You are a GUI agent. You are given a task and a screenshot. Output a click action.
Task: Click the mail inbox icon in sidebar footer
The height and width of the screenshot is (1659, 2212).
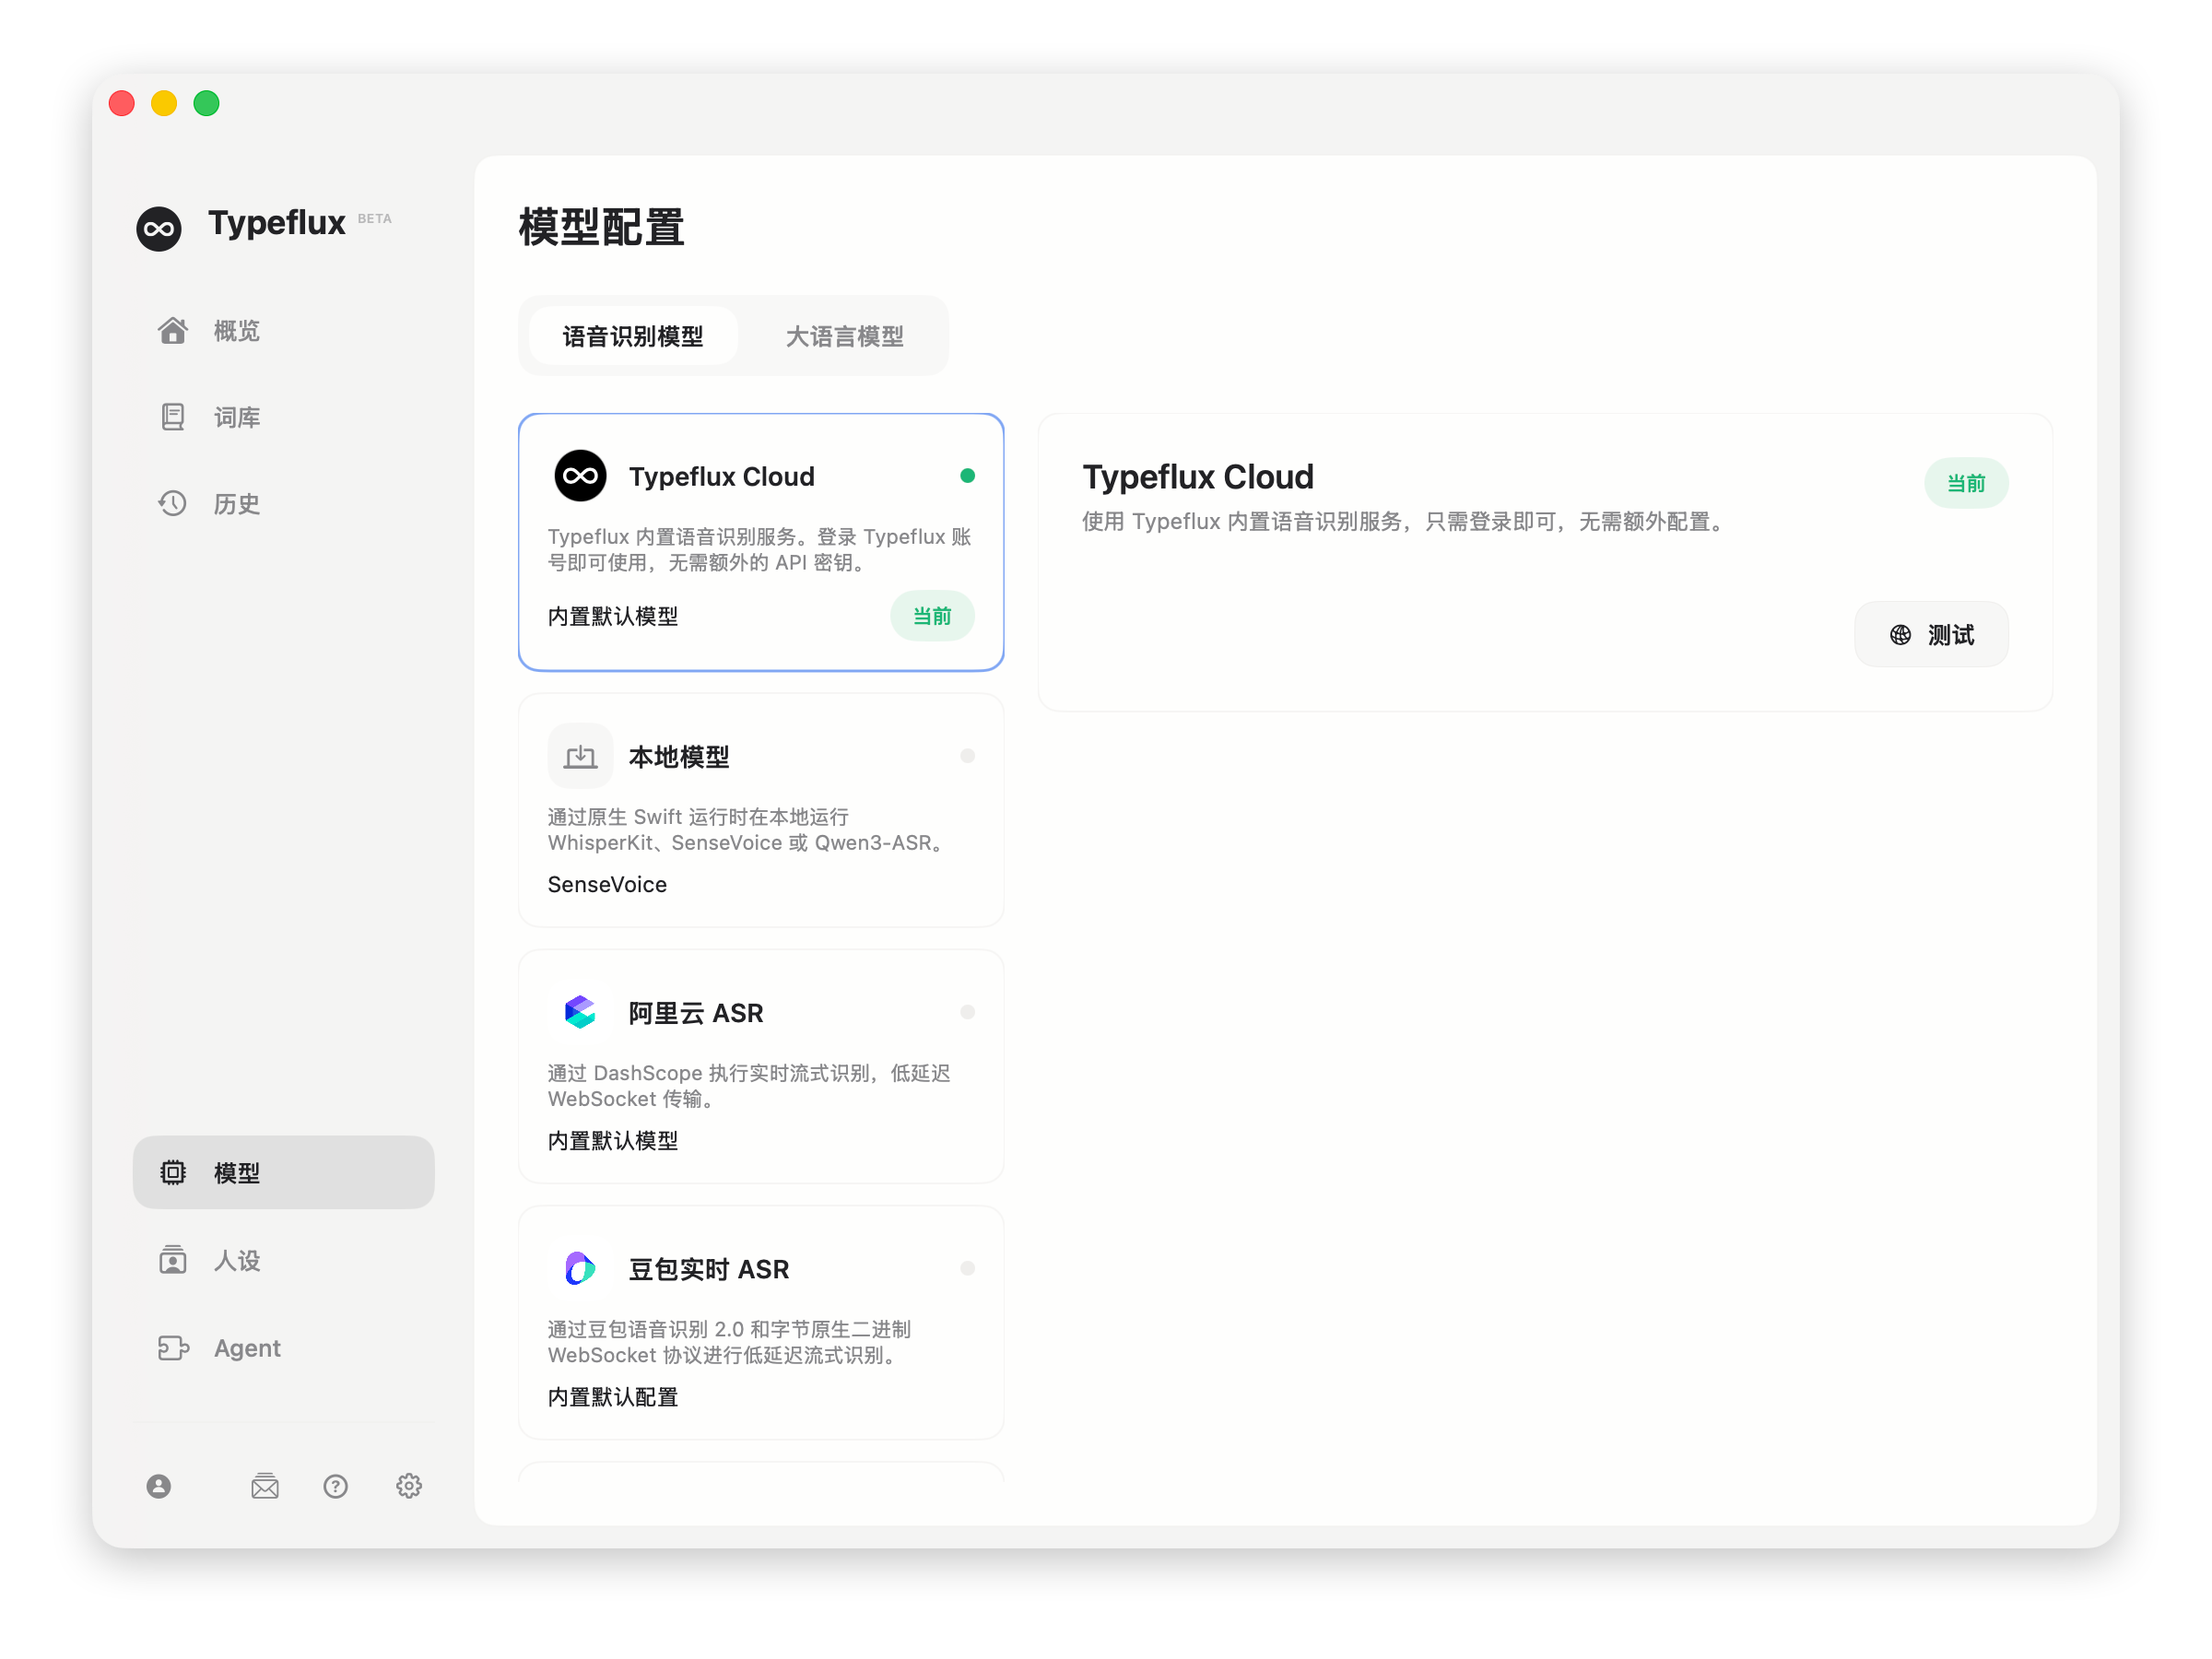pyautogui.click(x=265, y=1486)
